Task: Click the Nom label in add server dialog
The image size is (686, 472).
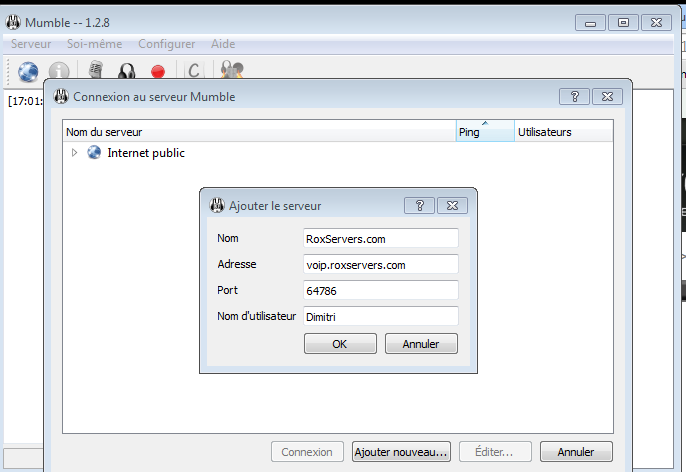Action: [228, 238]
